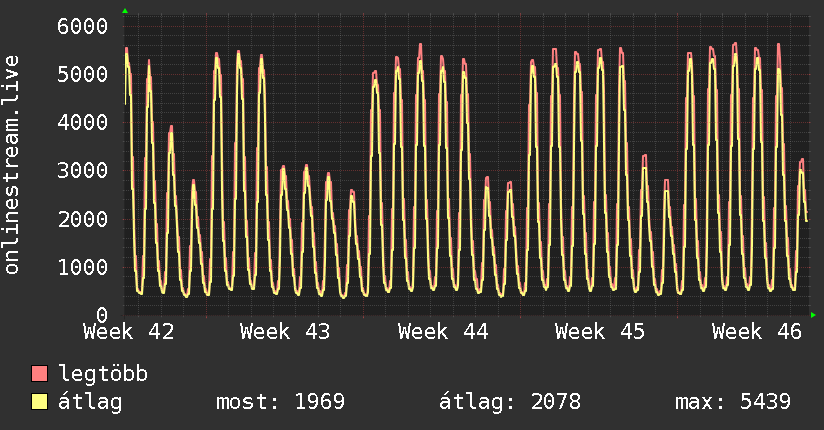Click the Week 45 axis label

click(600, 332)
